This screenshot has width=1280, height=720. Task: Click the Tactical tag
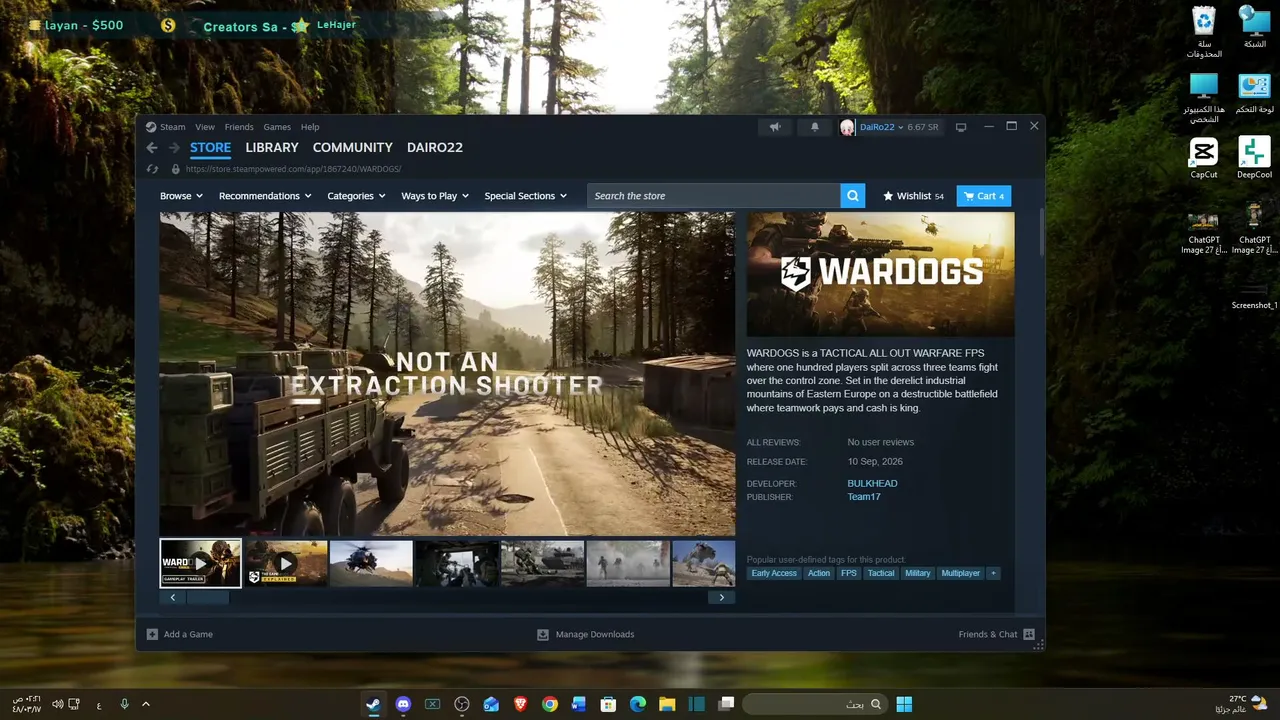click(881, 573)
